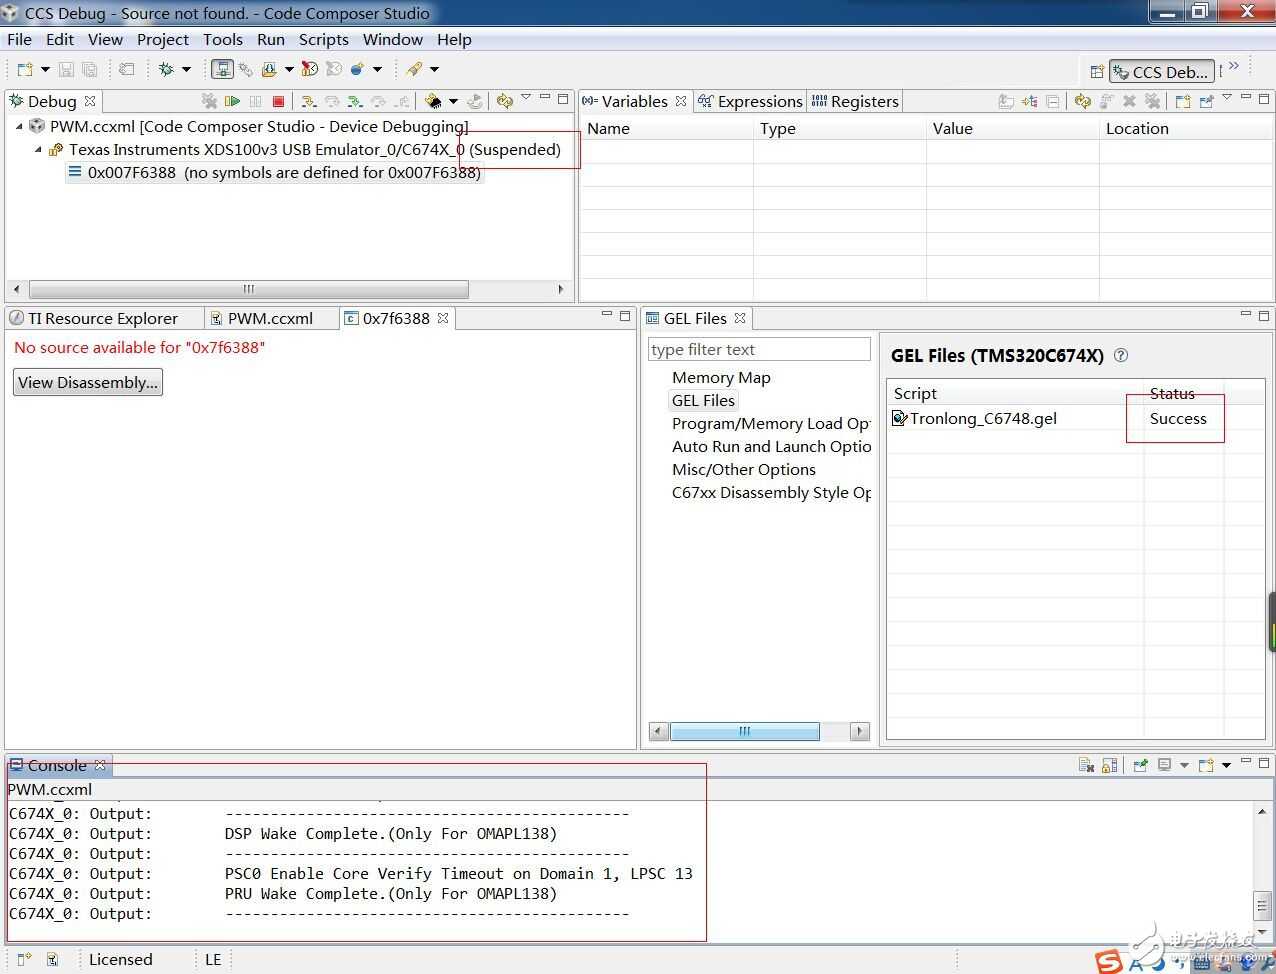Click the Open Perspective icon beside CCS Debug
1276x974 pixels.
(1097, 72)
